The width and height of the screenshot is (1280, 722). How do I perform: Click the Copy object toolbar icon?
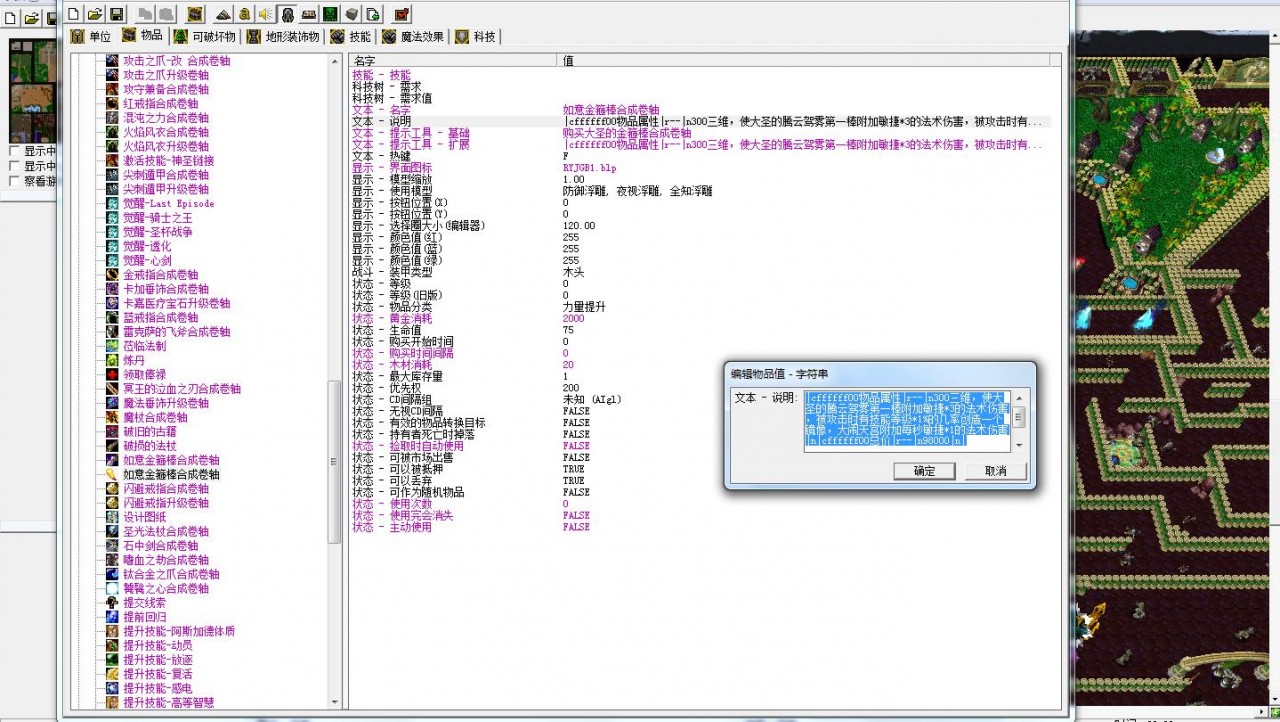pos(145,14)
